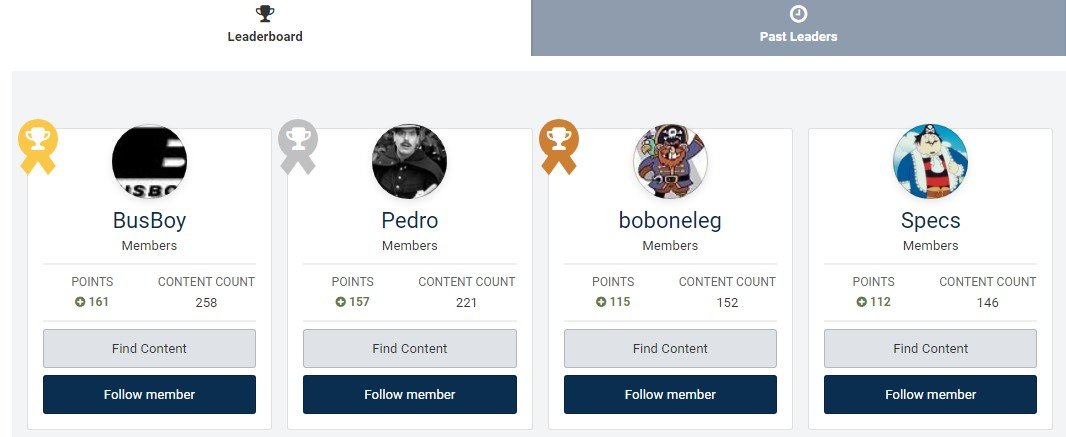Image resolution: width=1066 pixels, height=437 pixels.
Task: Click the green plus icon beside 112 points
Action: click(x=861, y=302)
